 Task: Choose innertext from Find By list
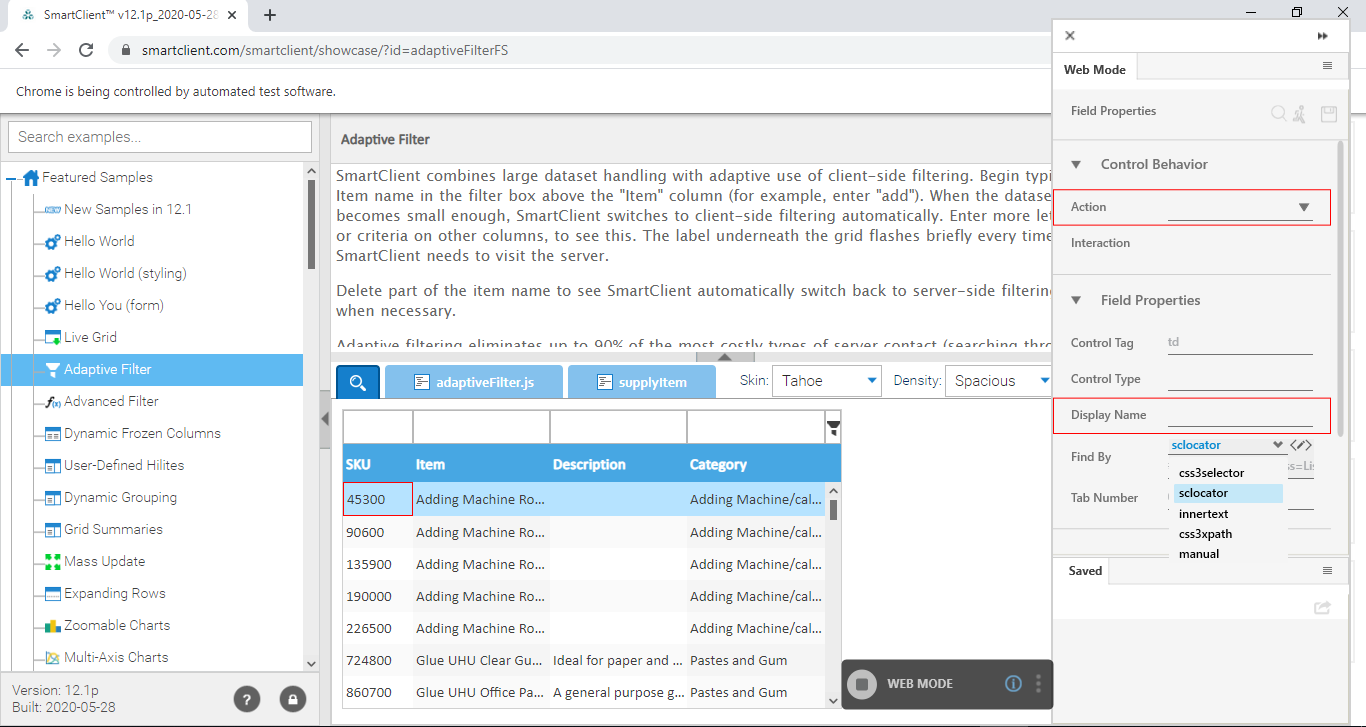tap(1228, 514)
